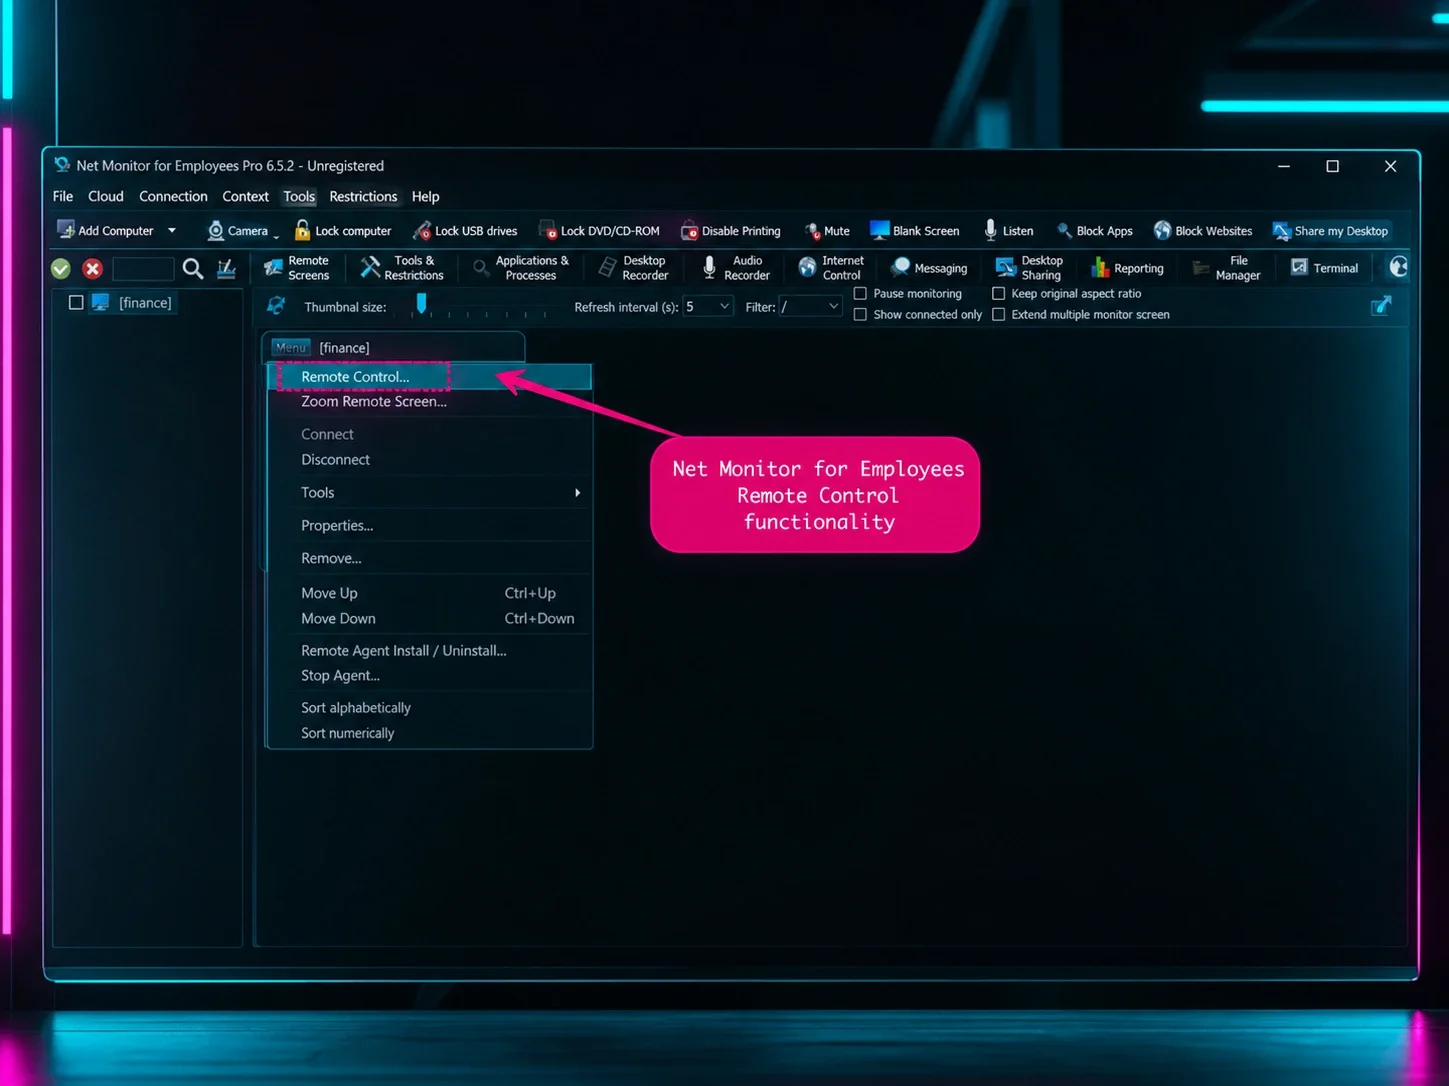This screenshot has height=1086, width=1449.
Task: Lock DVD/CD-ROM drives
Action: click(x=599, y=231)
